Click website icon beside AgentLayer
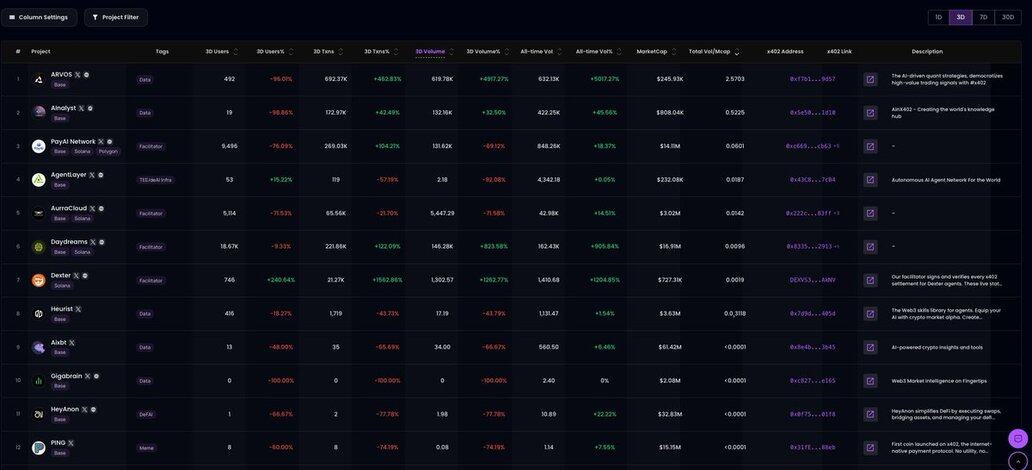The height and width of the screenshot is (470, 1032). [x=101, y=175]
